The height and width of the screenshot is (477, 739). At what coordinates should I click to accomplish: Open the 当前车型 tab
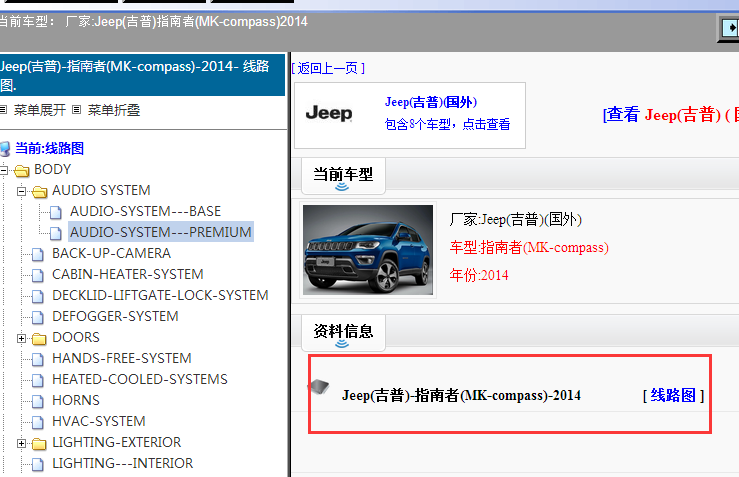coord(343,176)
